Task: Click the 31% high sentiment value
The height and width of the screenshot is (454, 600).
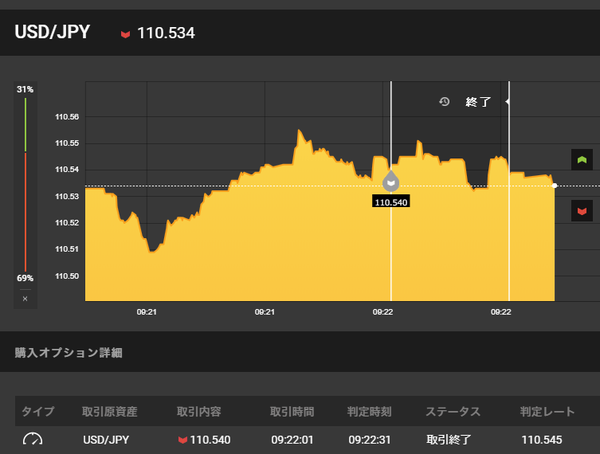Action: (x=25, y=89)
